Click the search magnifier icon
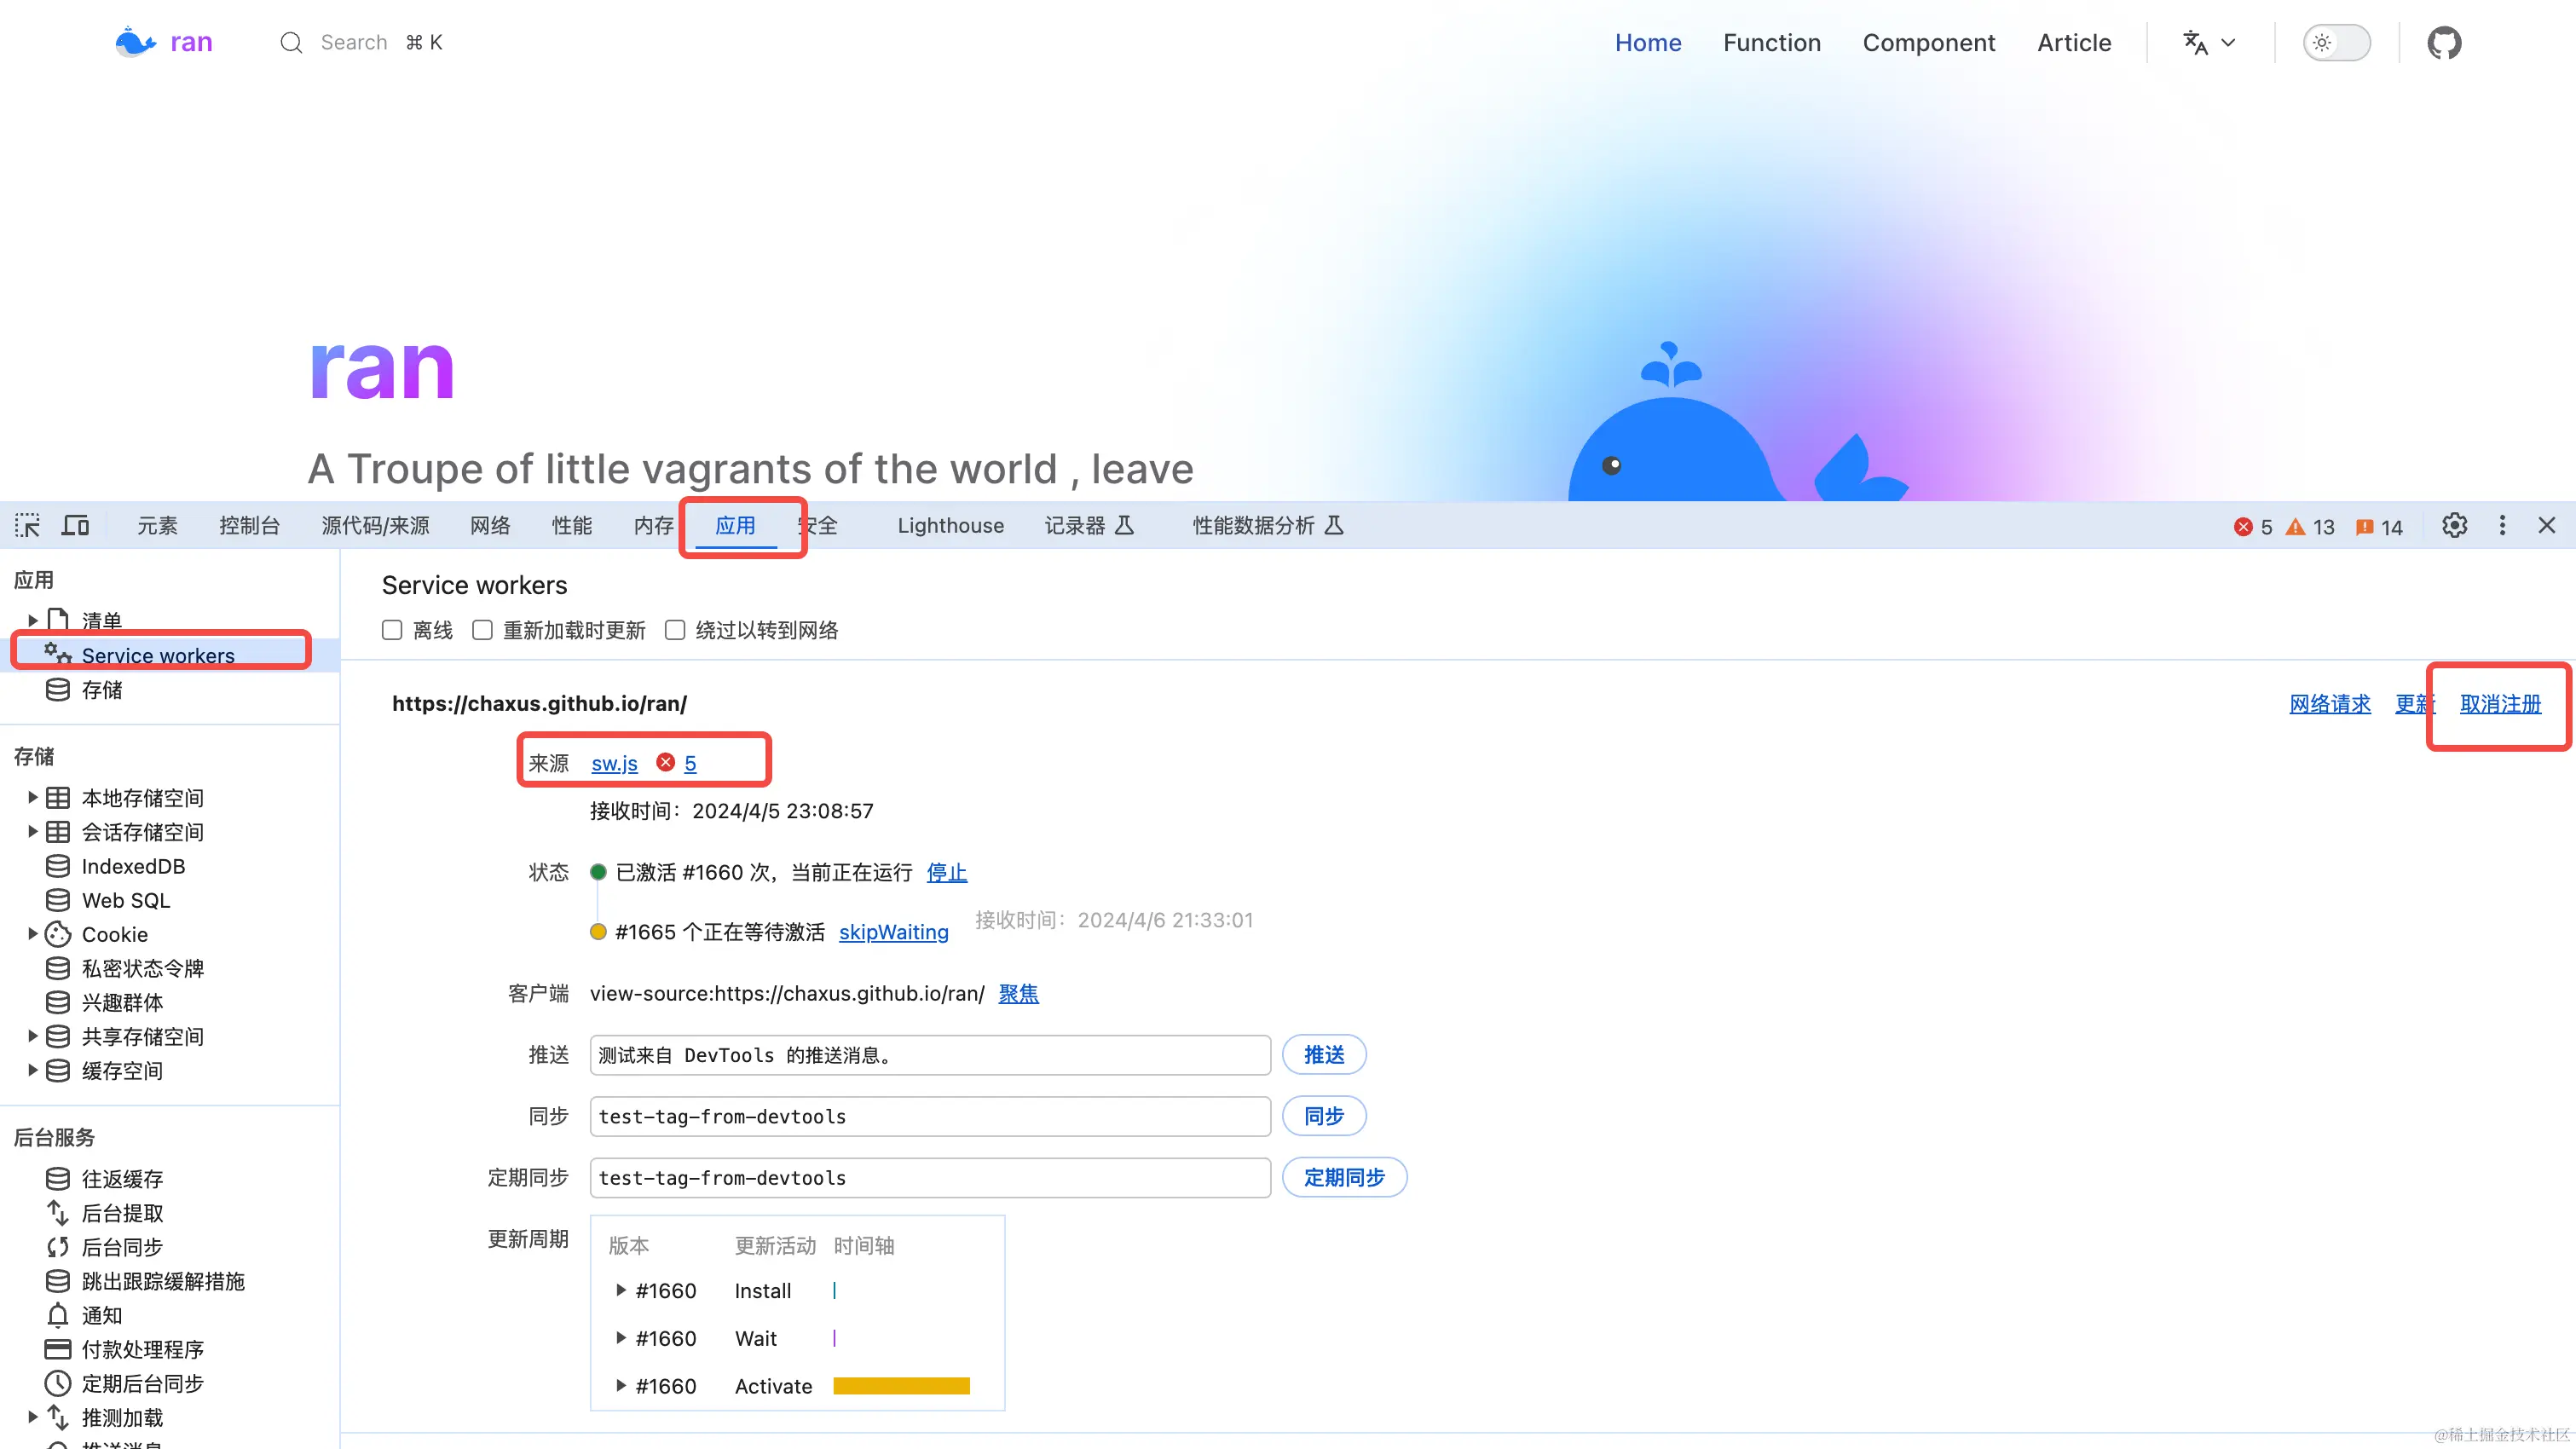2576x1449 pixels. pyautogui.click(x=291, y=43)
